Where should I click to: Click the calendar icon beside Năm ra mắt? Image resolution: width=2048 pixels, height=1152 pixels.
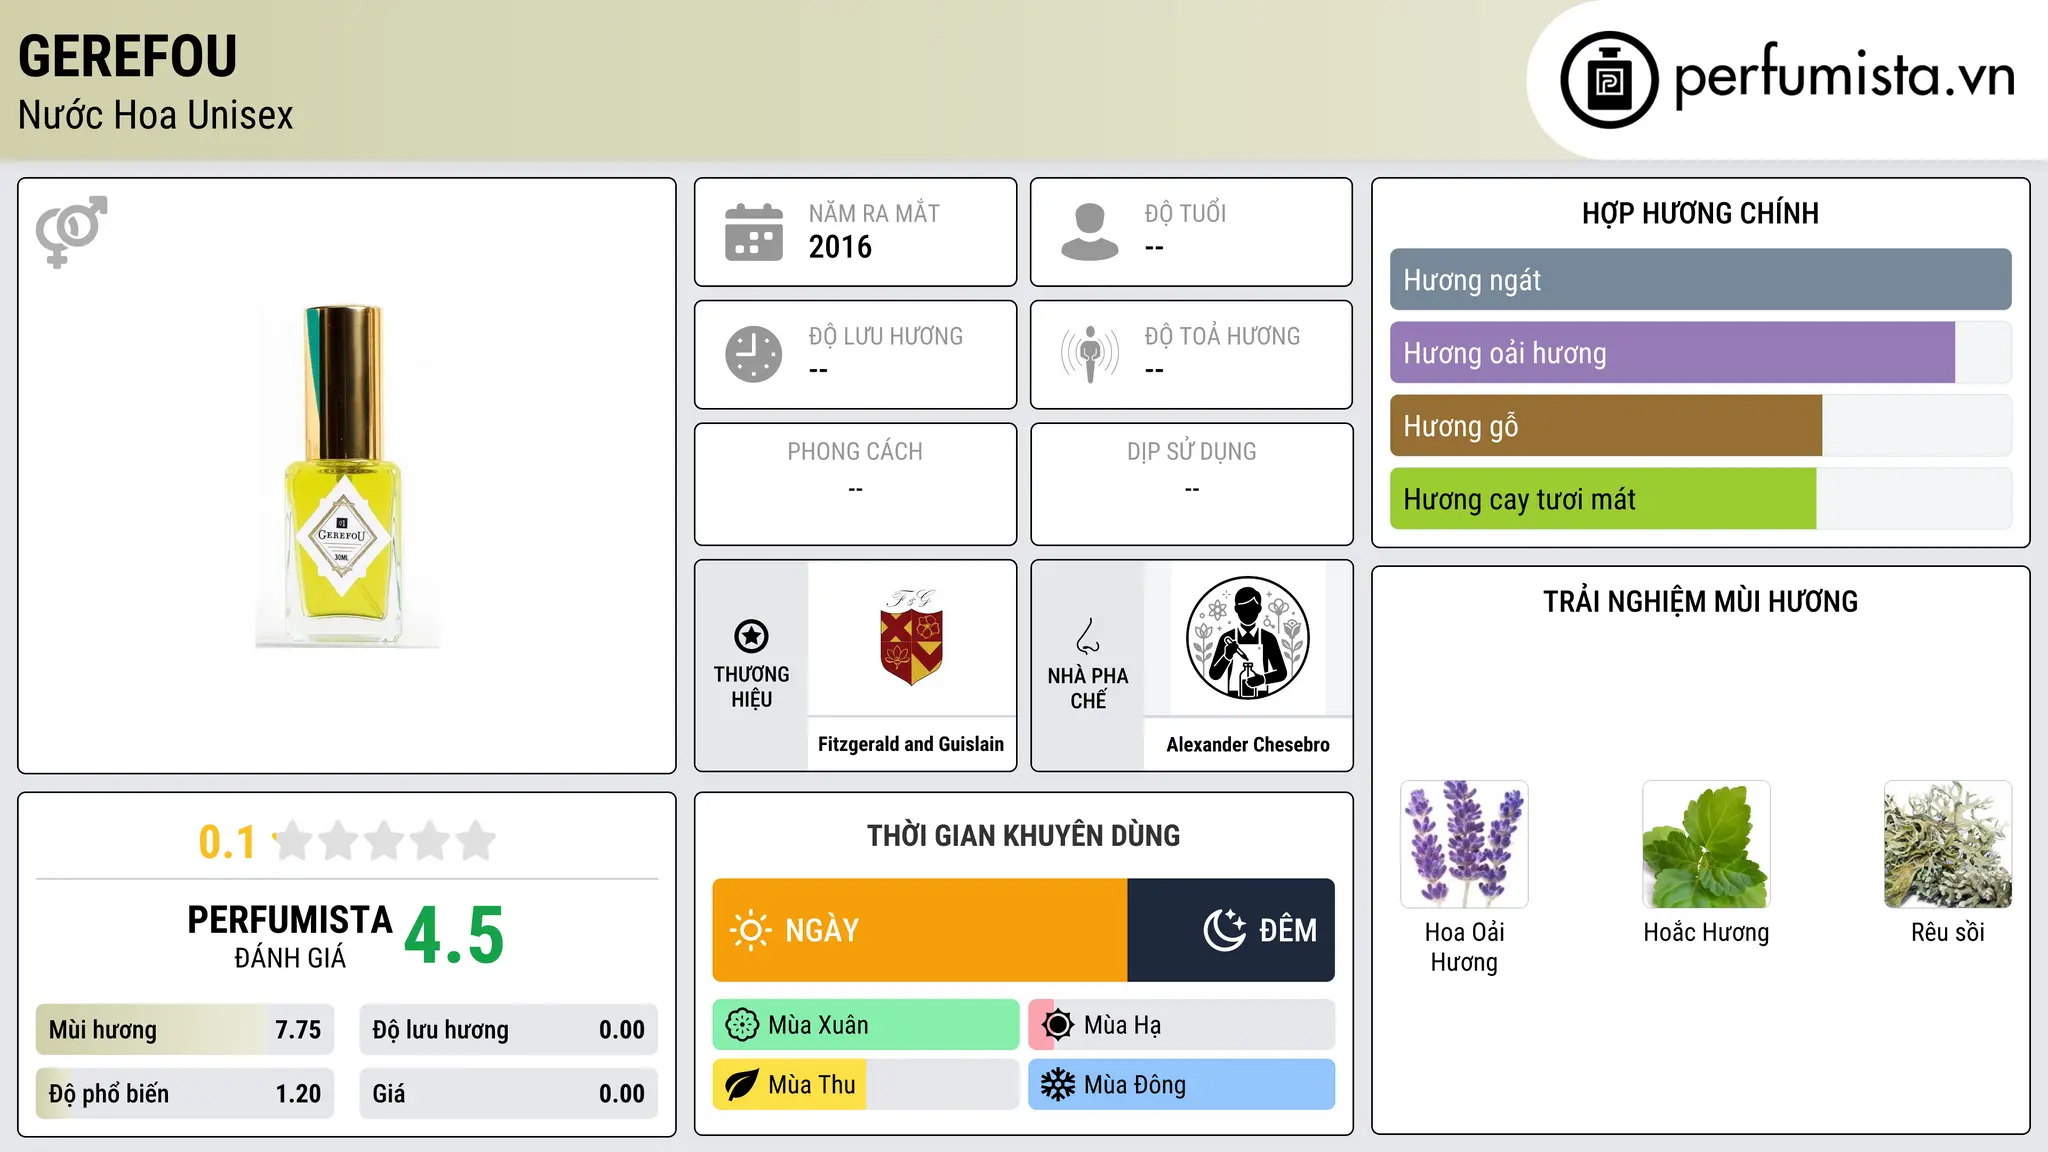[754, 232]
